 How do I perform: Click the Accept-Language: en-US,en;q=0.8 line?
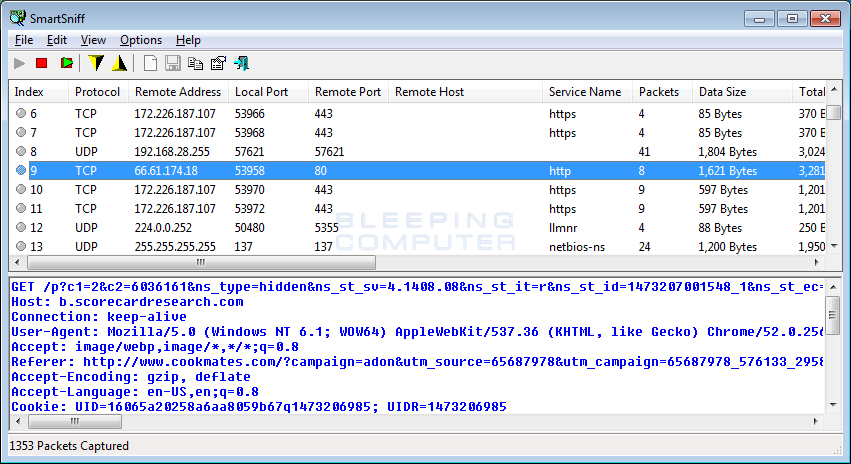click(x=135, y=391)
